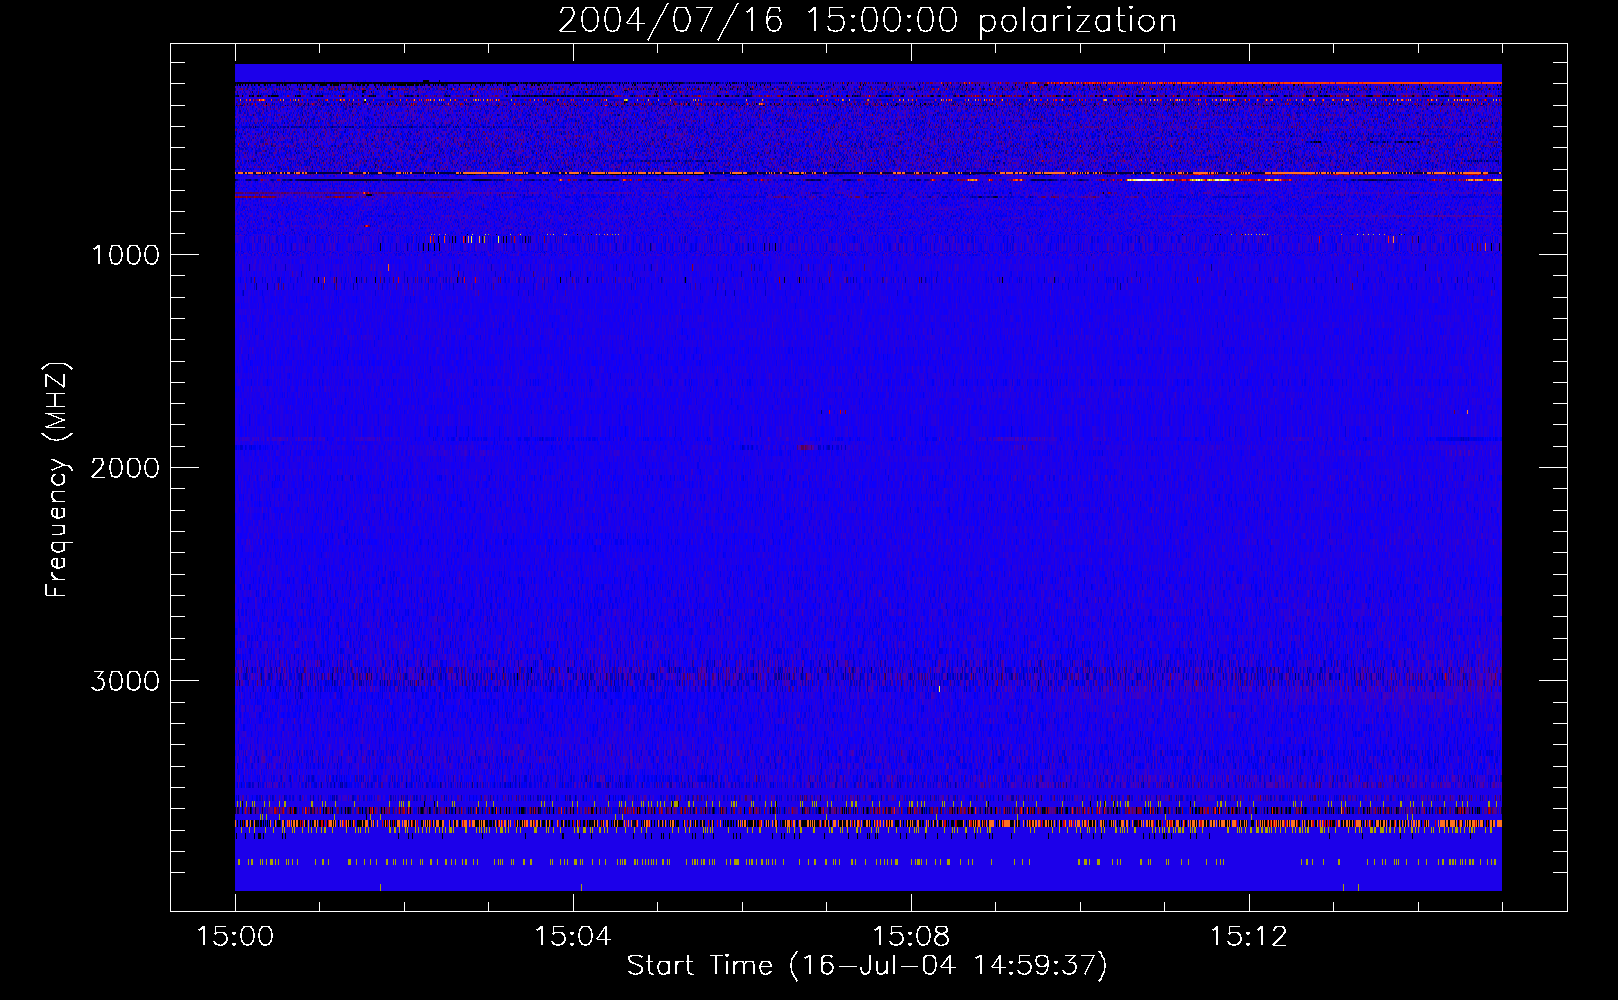Click the 1000 frequency tick label
Image resolution: width=1618 pixels, height=1000 pixels.
pos(125,255)
